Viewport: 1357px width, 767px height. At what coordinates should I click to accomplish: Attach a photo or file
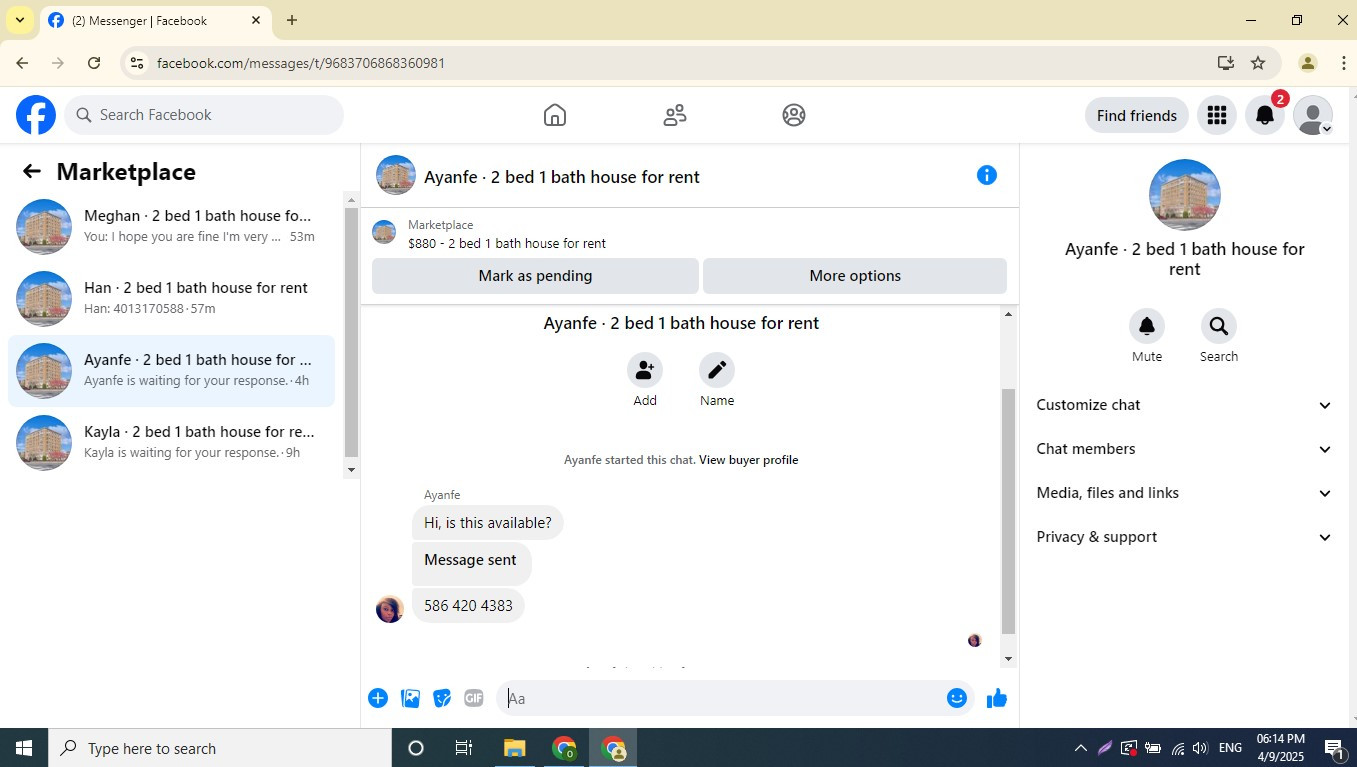click(x=410, y=698)
